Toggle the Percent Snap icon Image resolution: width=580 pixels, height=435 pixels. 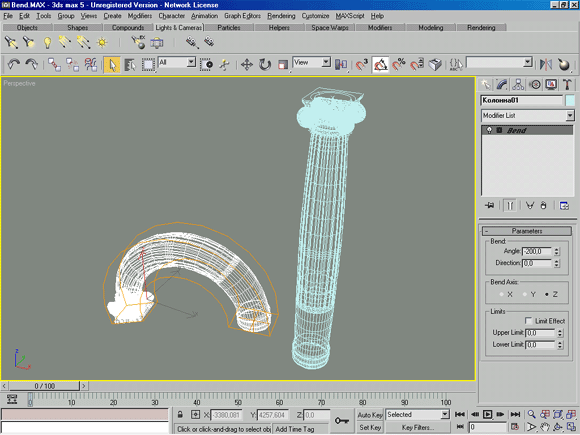pos(399,65)
